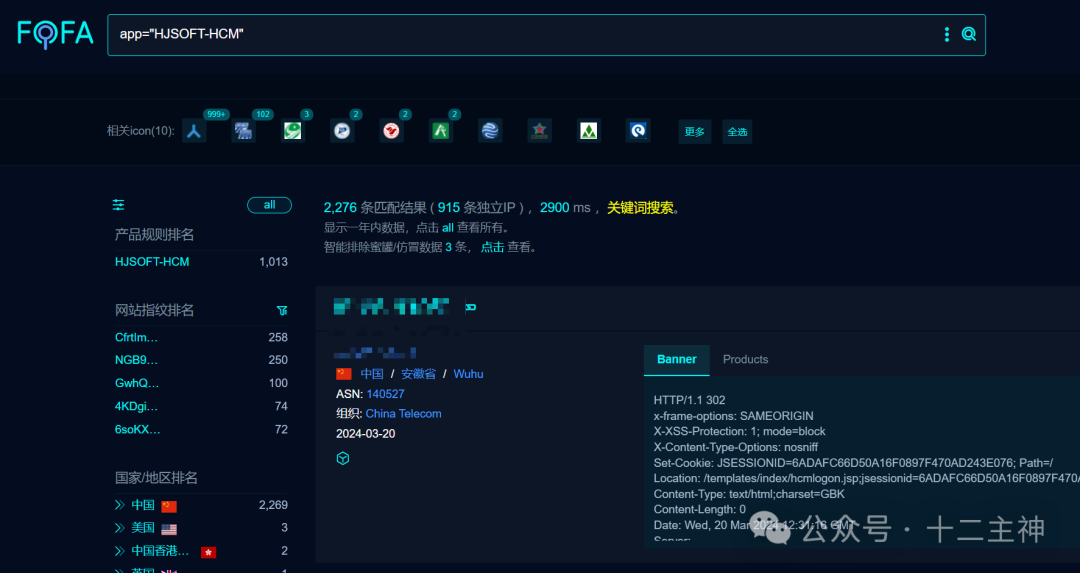Viewport: 1080px width, 573px height.
Task: Open the 关键词搜索 link
Action: pos(640,208)
